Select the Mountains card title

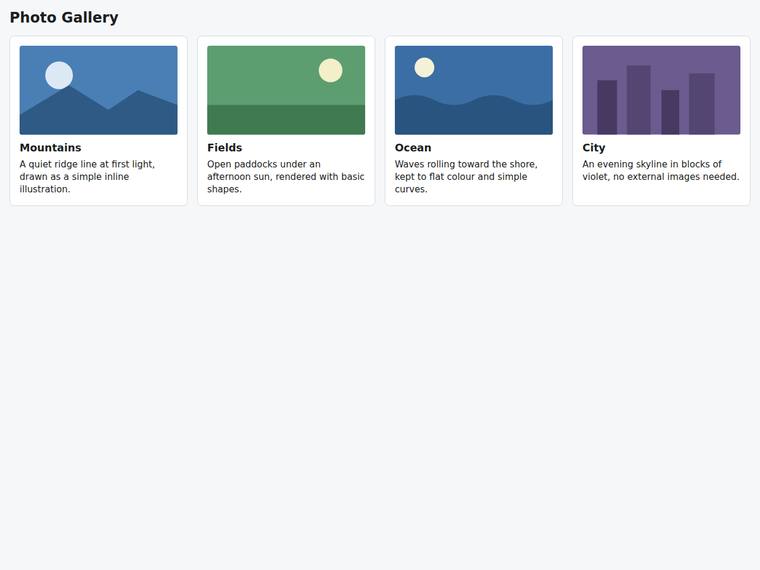click(x=50, y=147)
